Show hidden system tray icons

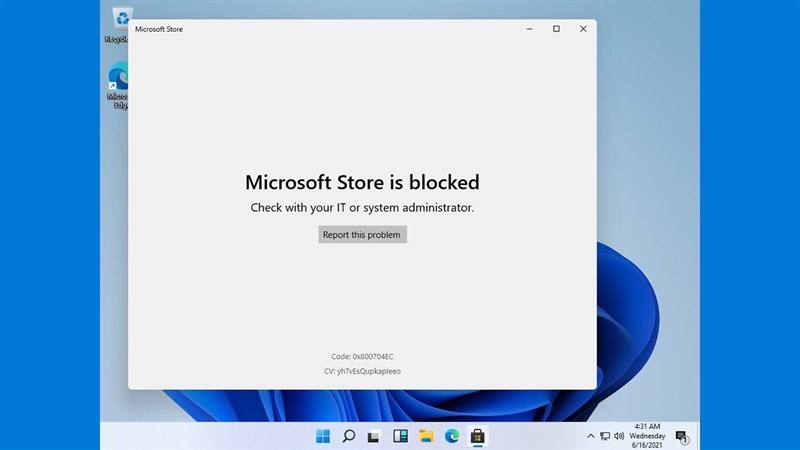590,436
